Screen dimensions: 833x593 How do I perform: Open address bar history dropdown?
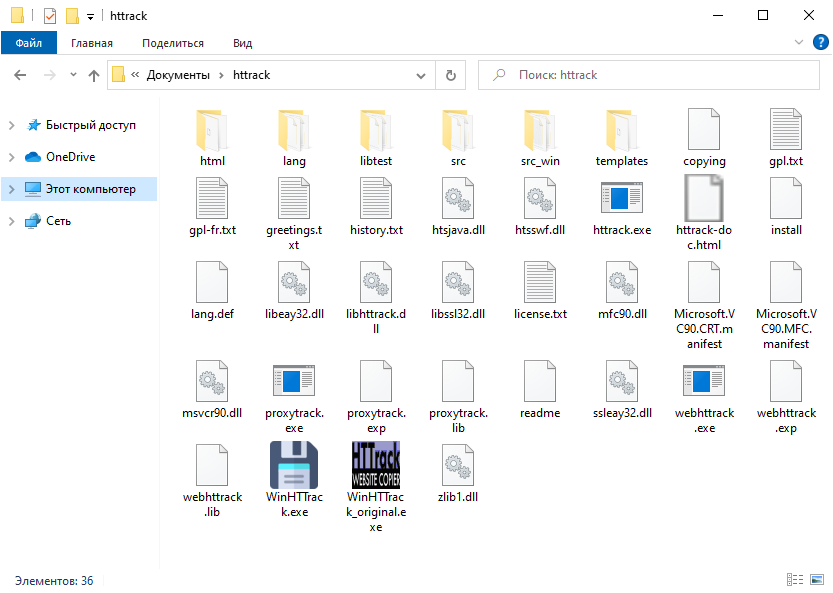421,75
